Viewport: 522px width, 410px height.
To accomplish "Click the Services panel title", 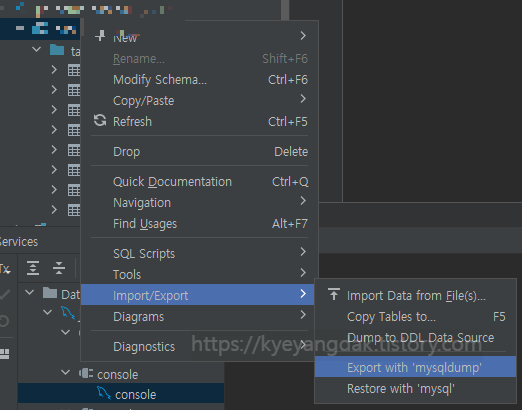I will pyautogui.click(x=19, y=242).
